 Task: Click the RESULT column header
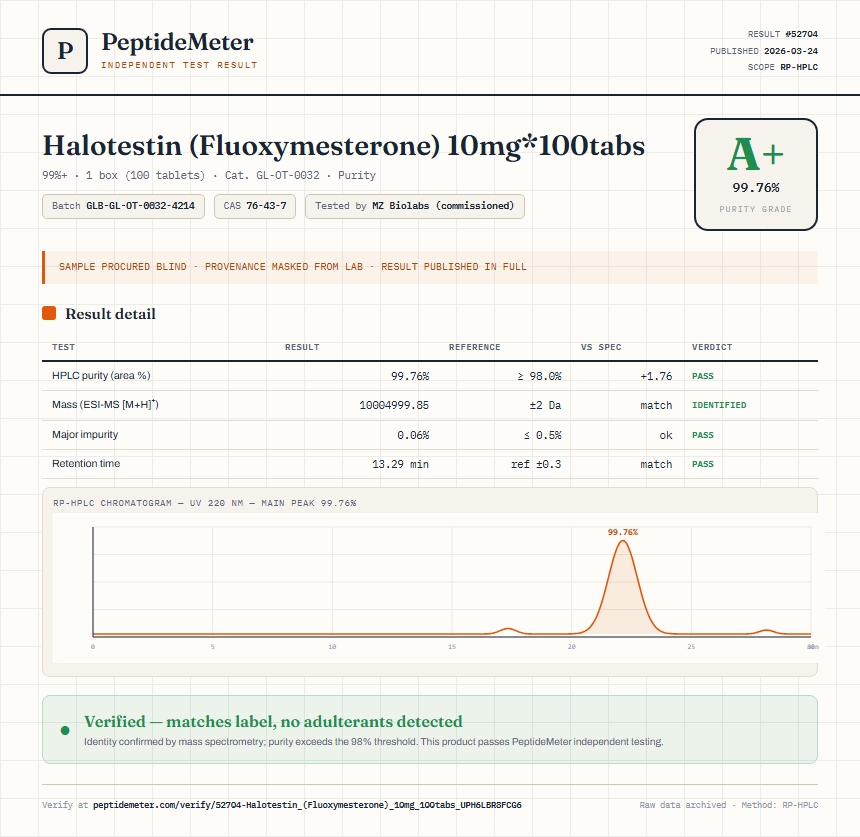click(302, 347)
